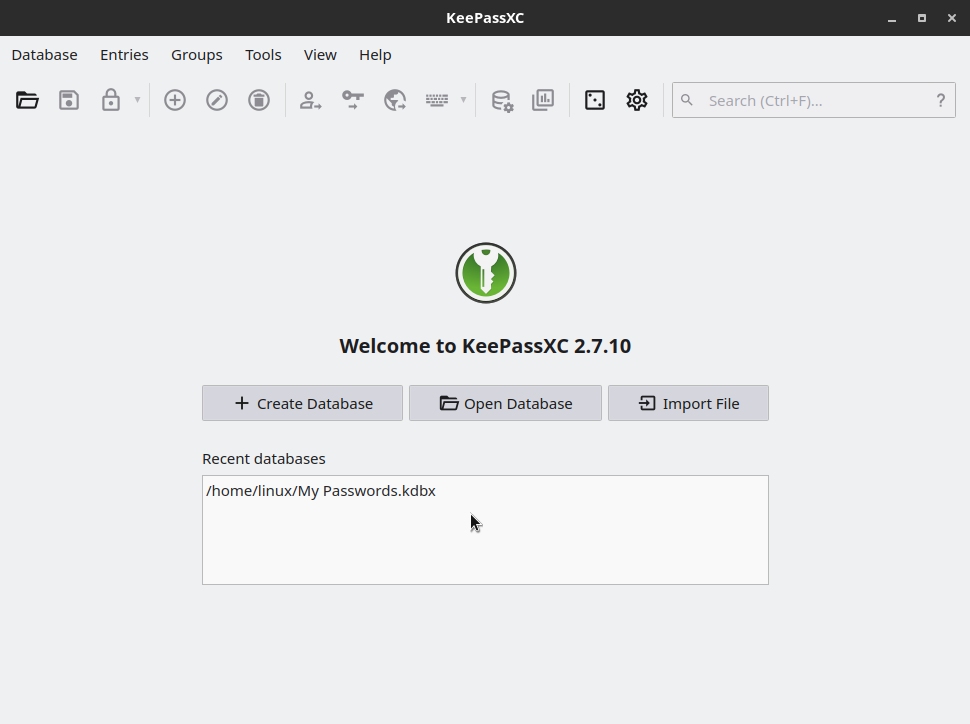Viewport: 970px width, 724px height.
Task: Click the Copy Password key icon
Action: [353, 100]
